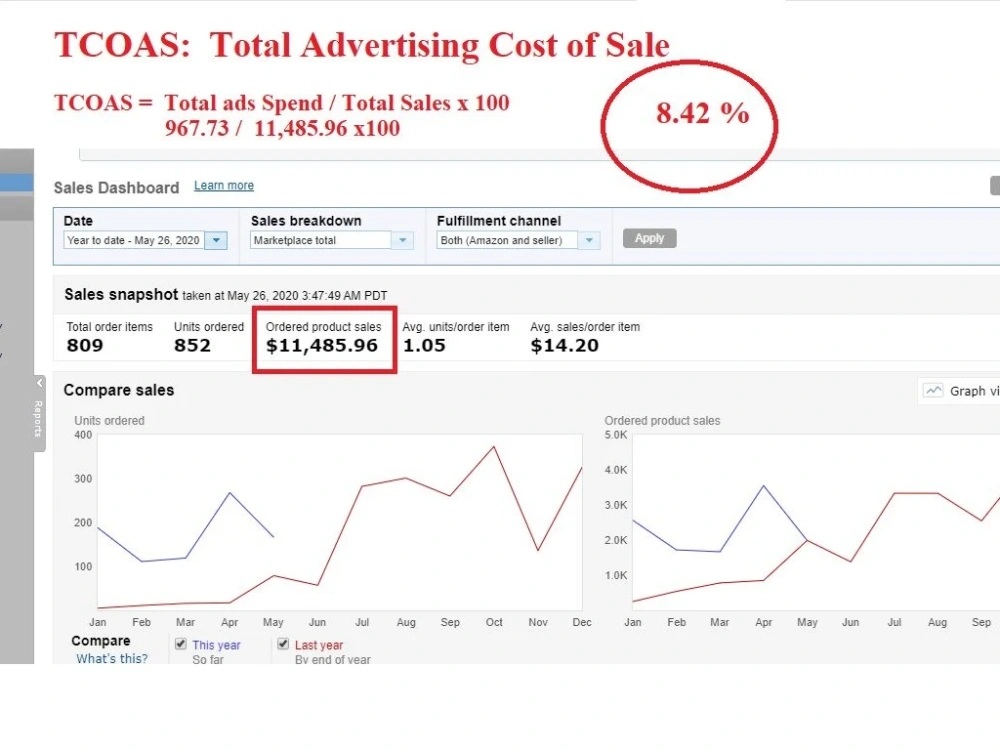Click the Avg. sales/order item value $14.20

(564, 346)
